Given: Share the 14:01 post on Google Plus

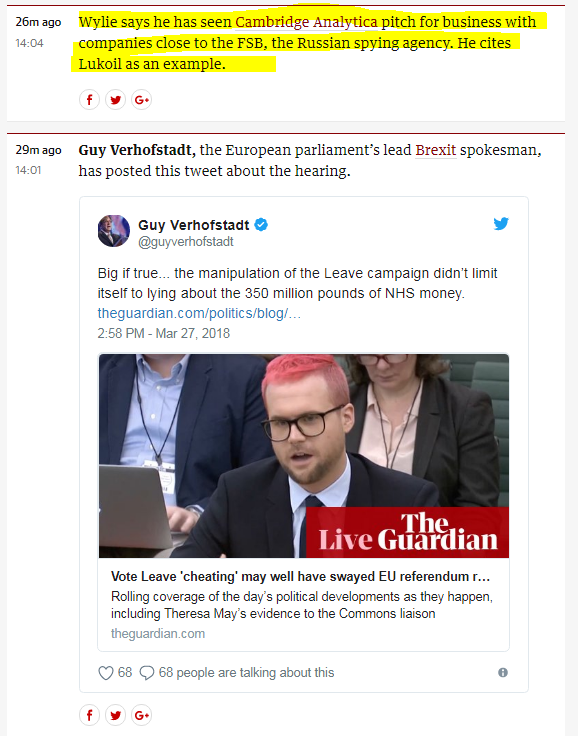Looking at the screenshot, I should pyautogui.click(x=141, y=715).
